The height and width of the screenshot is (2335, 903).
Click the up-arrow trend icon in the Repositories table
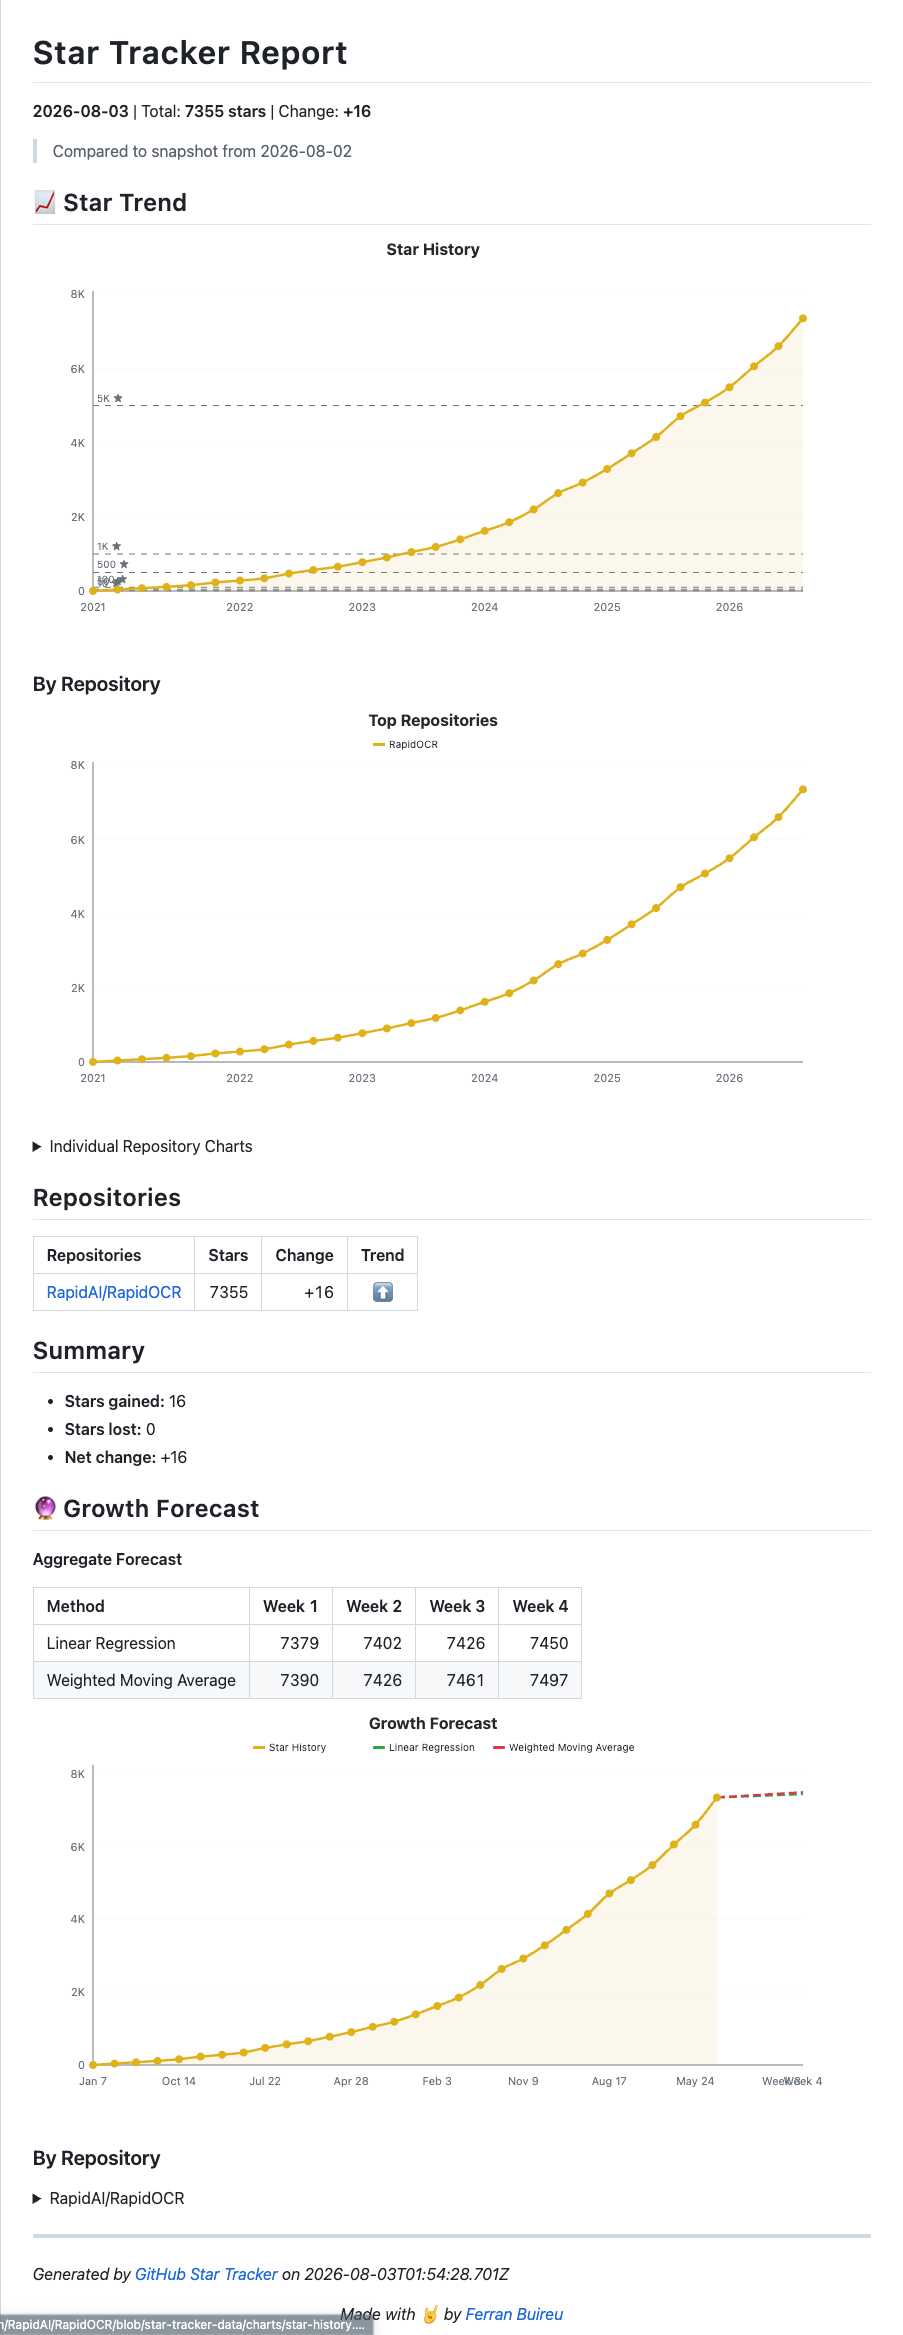(382, 1292)
